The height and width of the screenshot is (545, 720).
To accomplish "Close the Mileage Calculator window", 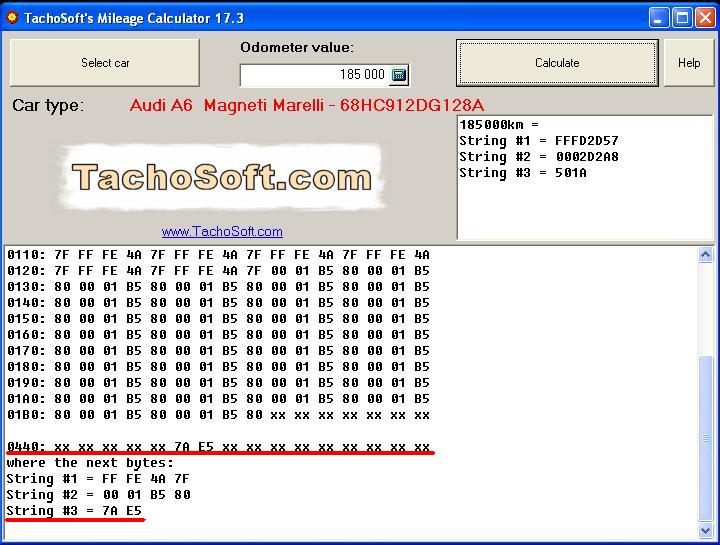I will coord(705,18).
